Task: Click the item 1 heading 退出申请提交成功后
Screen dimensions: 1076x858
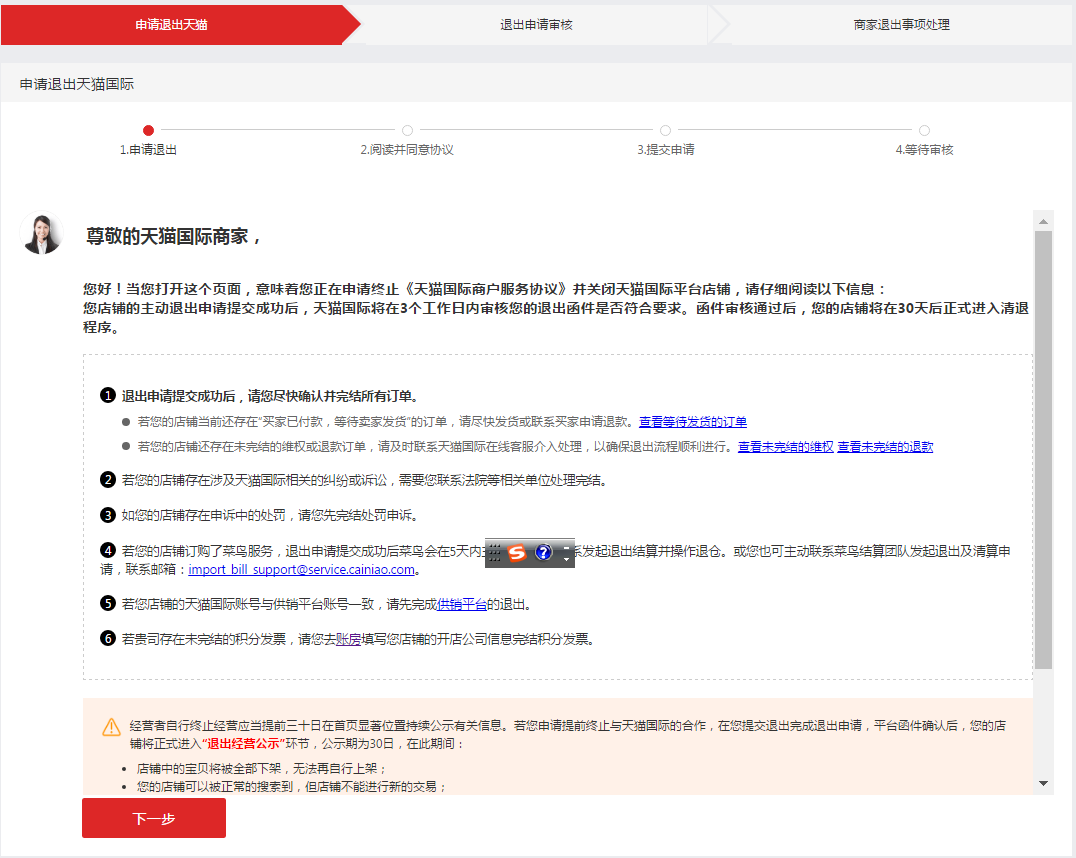Action: [x=270, y=396]
